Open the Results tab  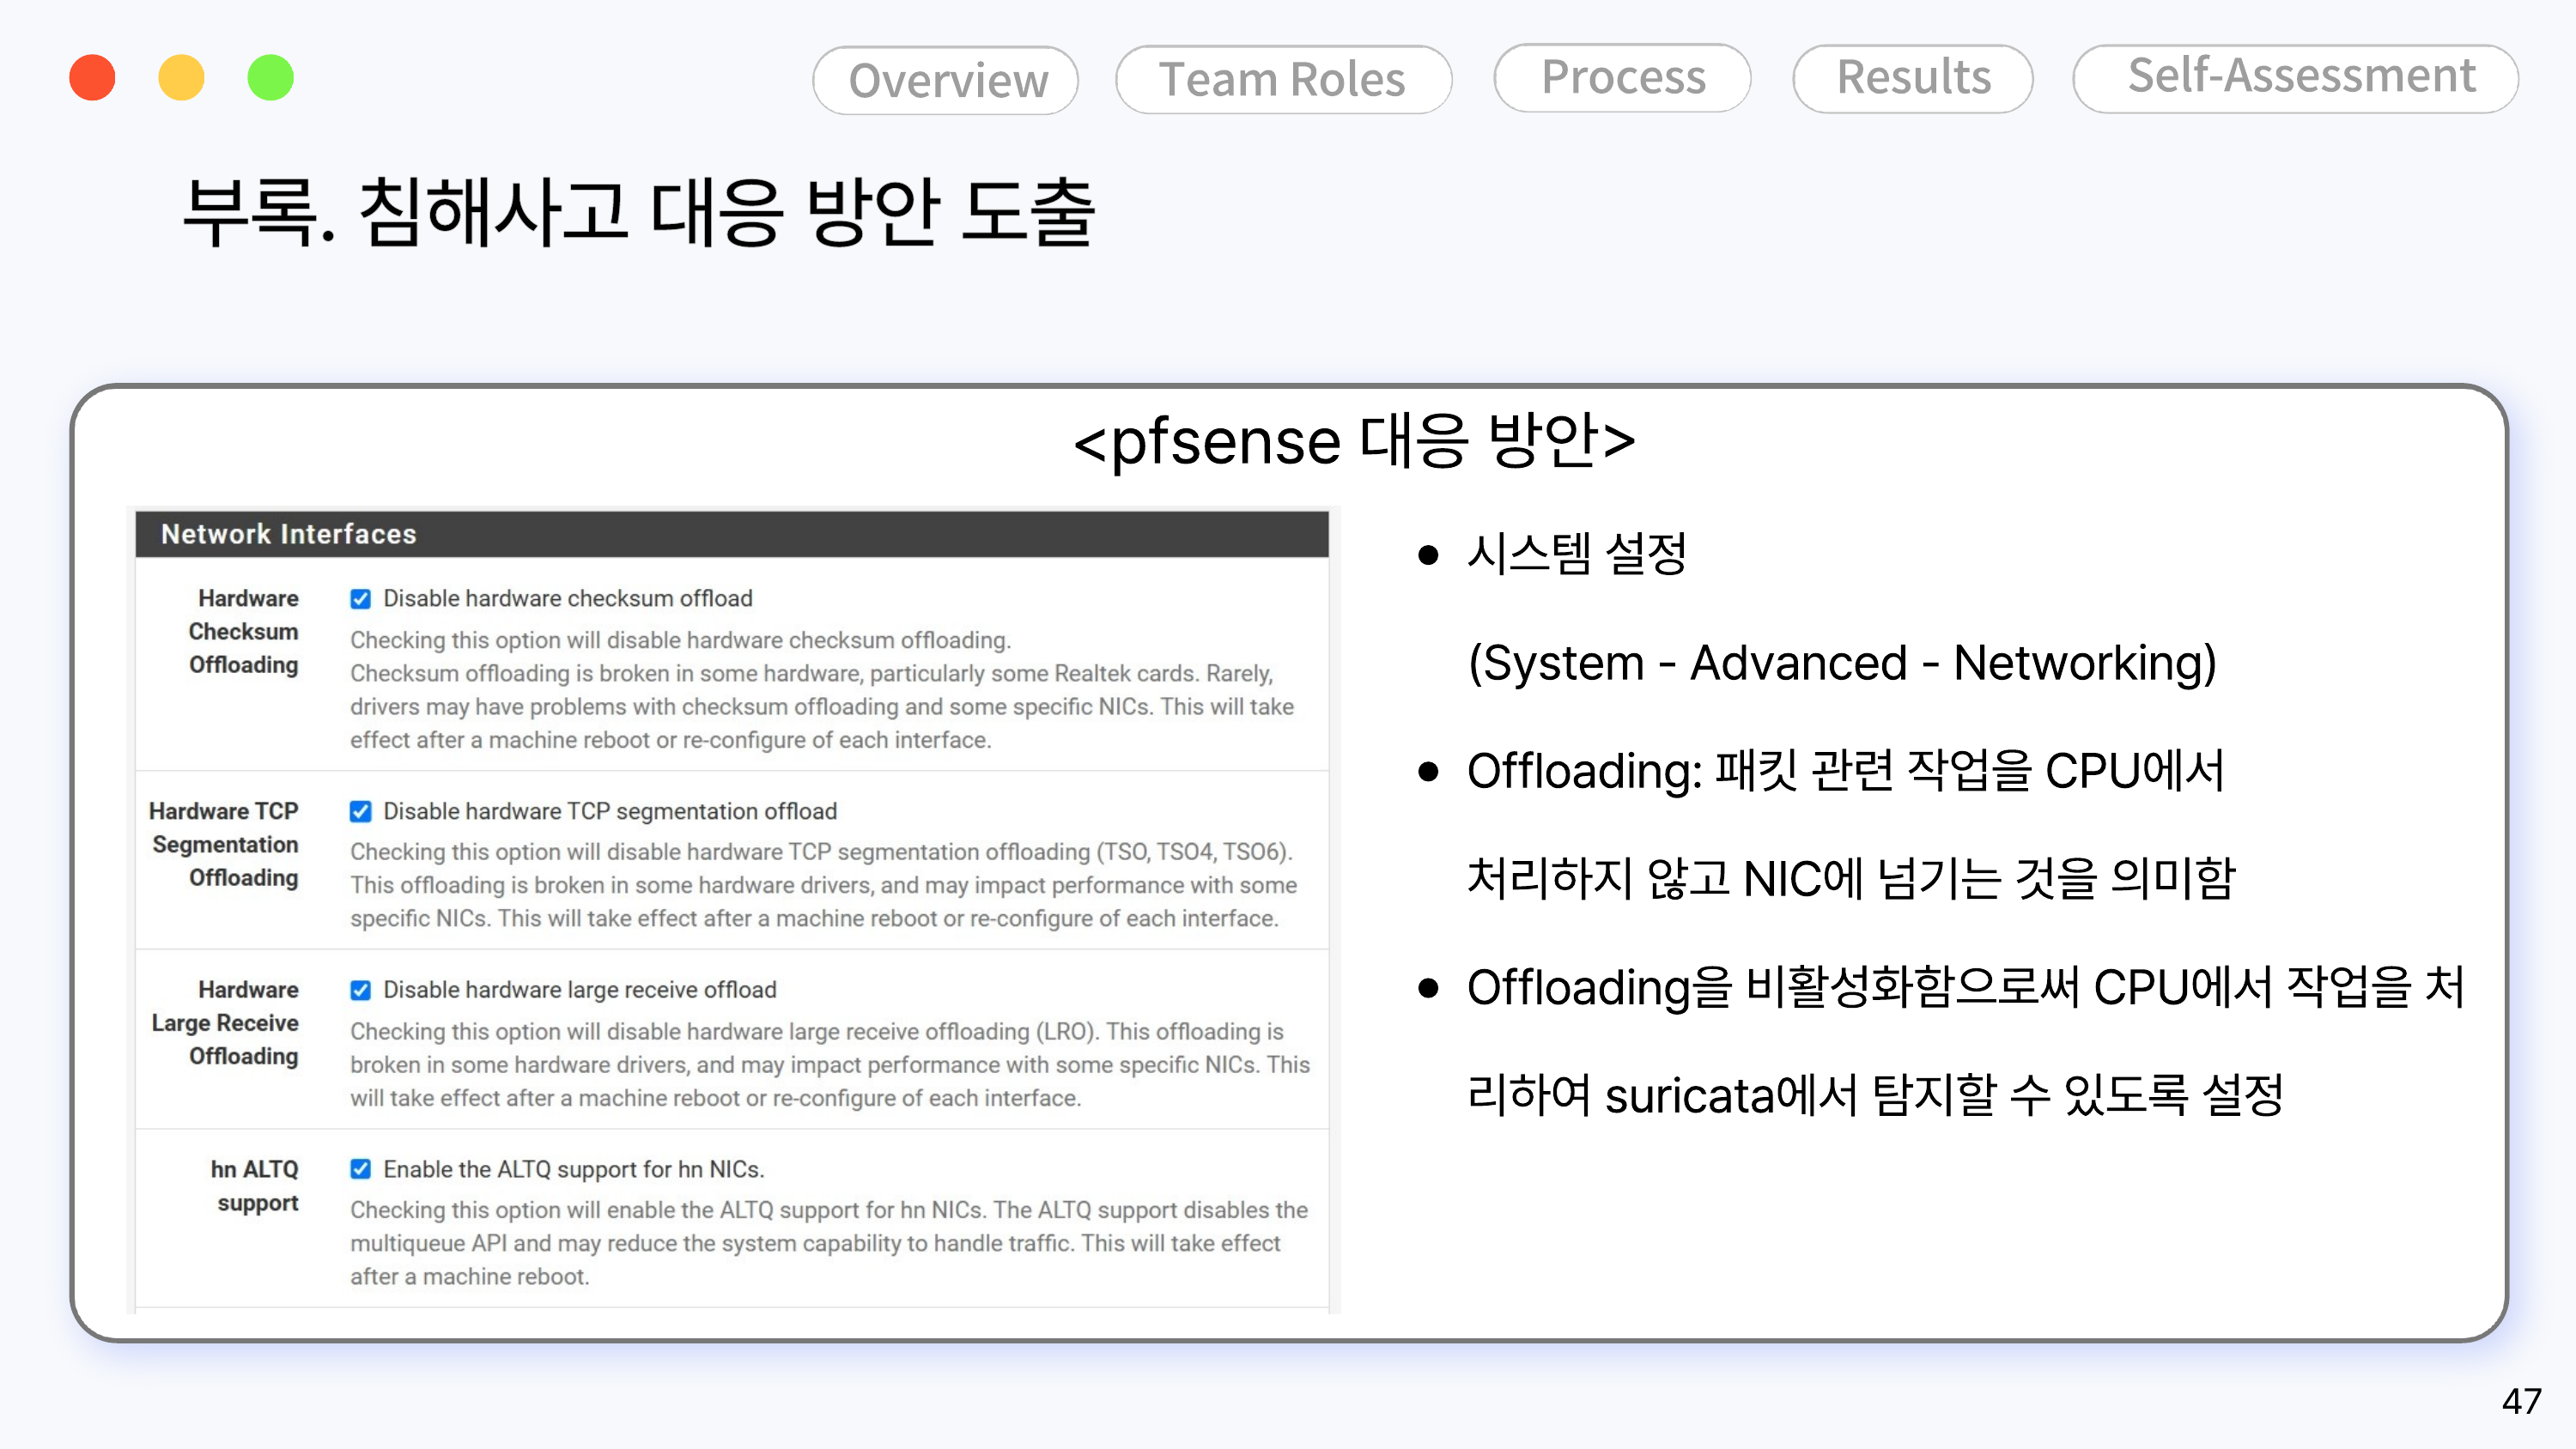tap(1912, 78)
